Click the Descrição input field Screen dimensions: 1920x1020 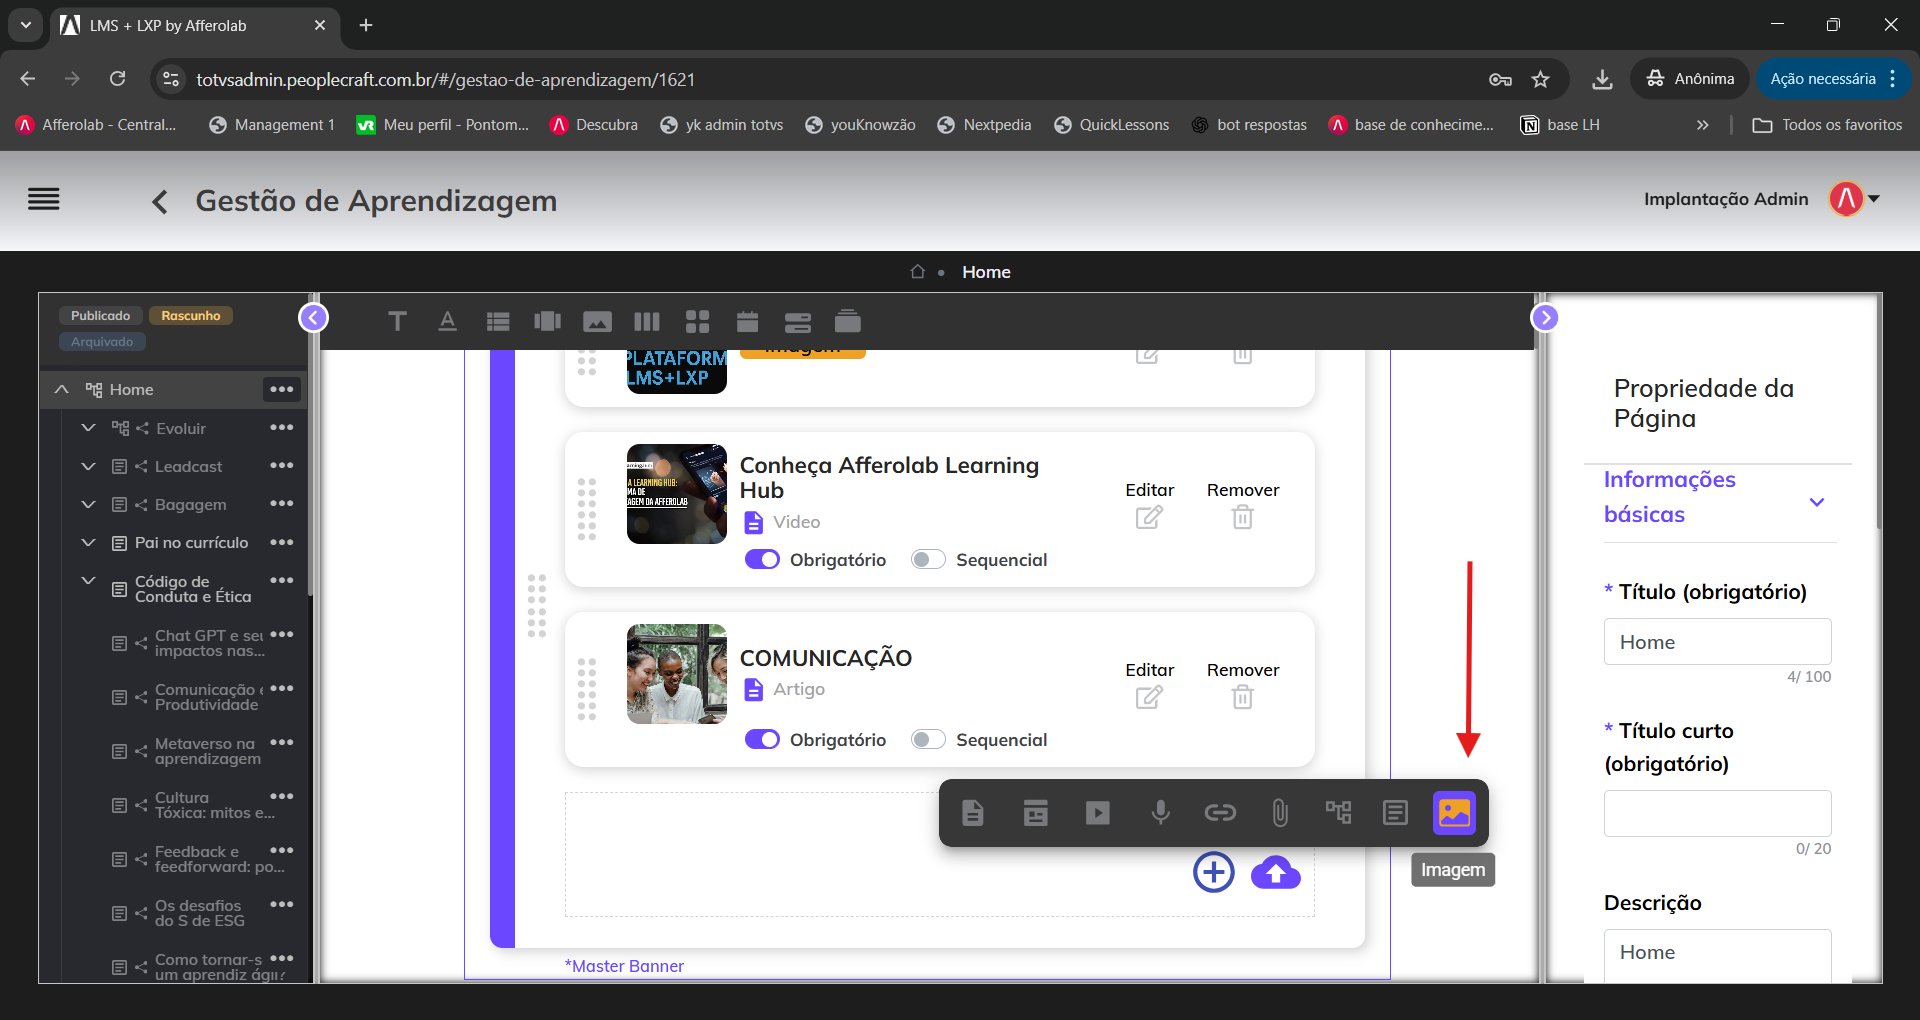tap(1717, 955)
